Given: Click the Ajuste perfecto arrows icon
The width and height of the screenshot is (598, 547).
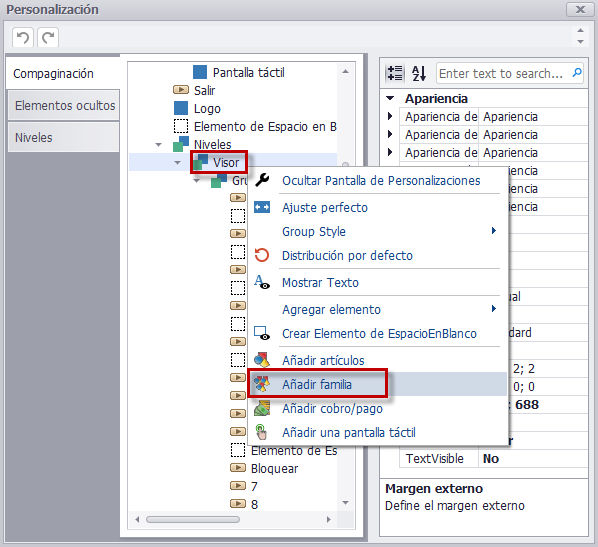Looking at the screenshot, I should coord(262,207).
